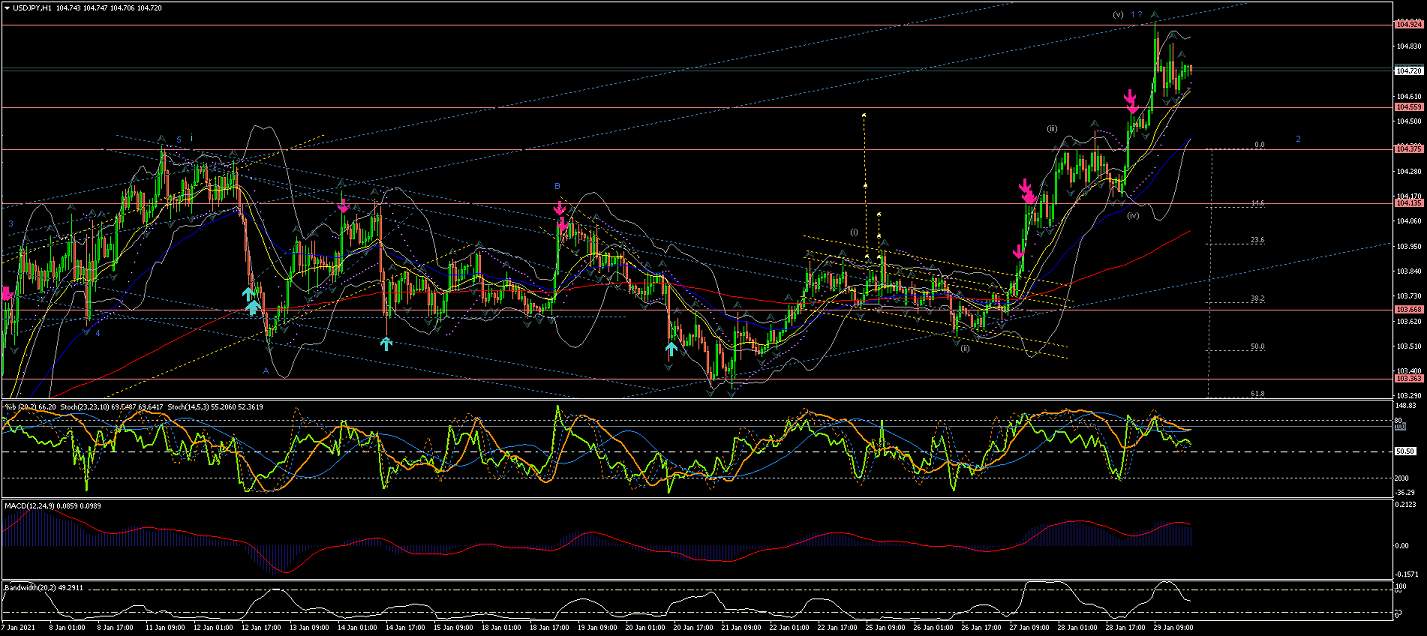Click the current price label 104.720
Viewport: 1427px width, 636px height.
click(1408, 70)
